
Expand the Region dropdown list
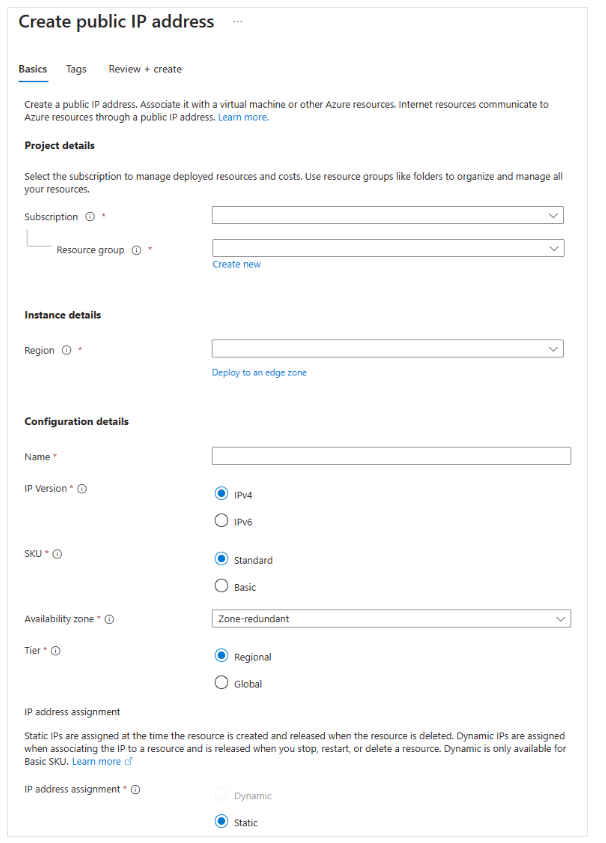coord(387,348)
